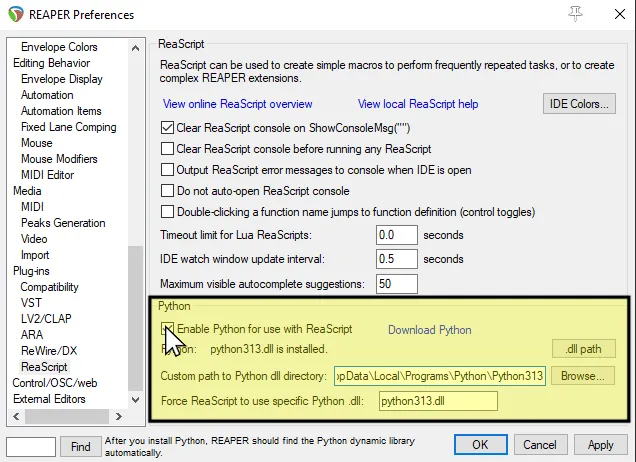
Task: Click the tree scroll up arrow
Action: coord(135,48)
